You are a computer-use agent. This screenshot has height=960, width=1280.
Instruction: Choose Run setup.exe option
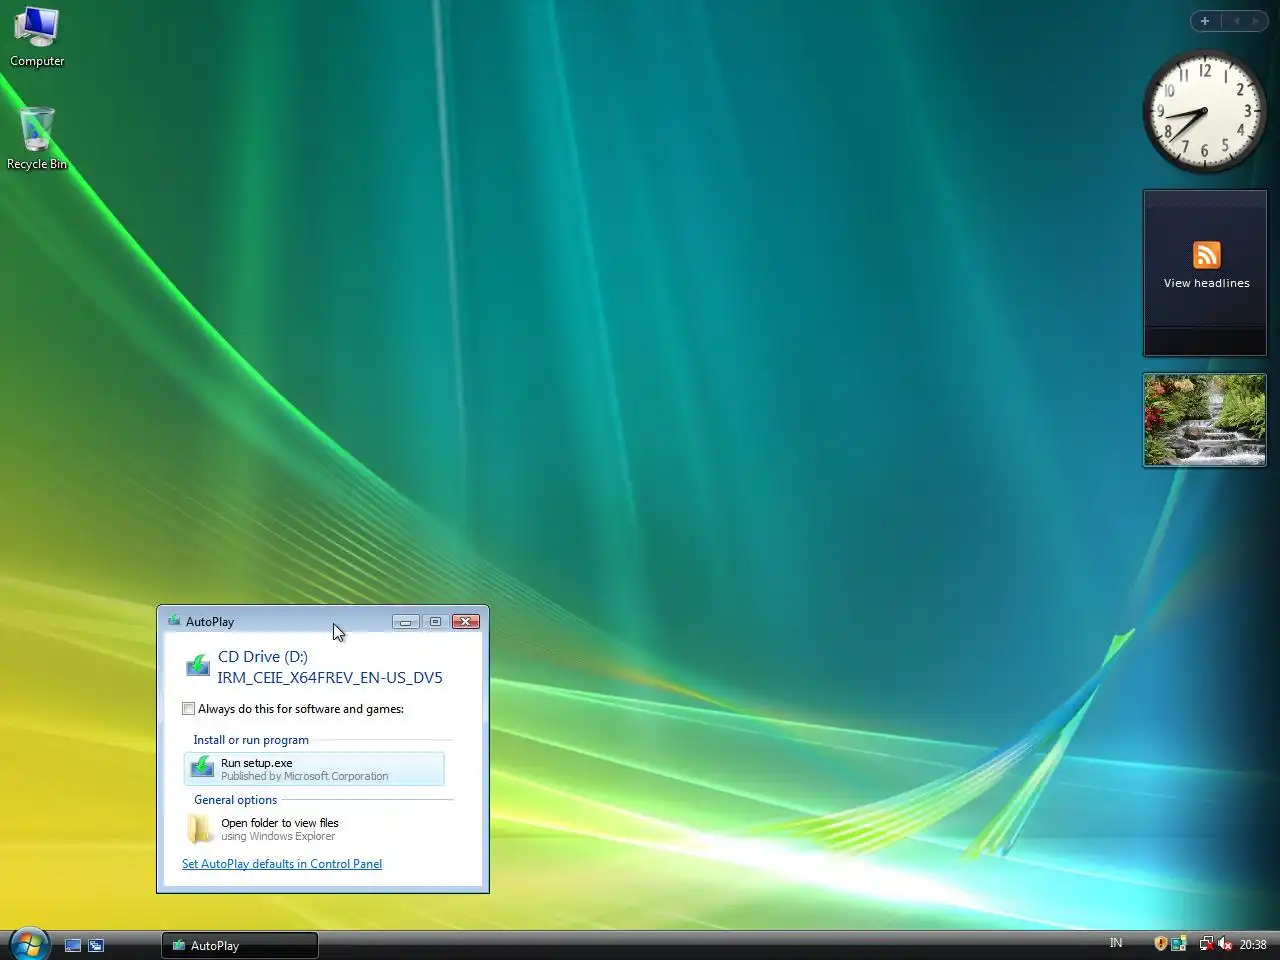[x=314, y=769]
